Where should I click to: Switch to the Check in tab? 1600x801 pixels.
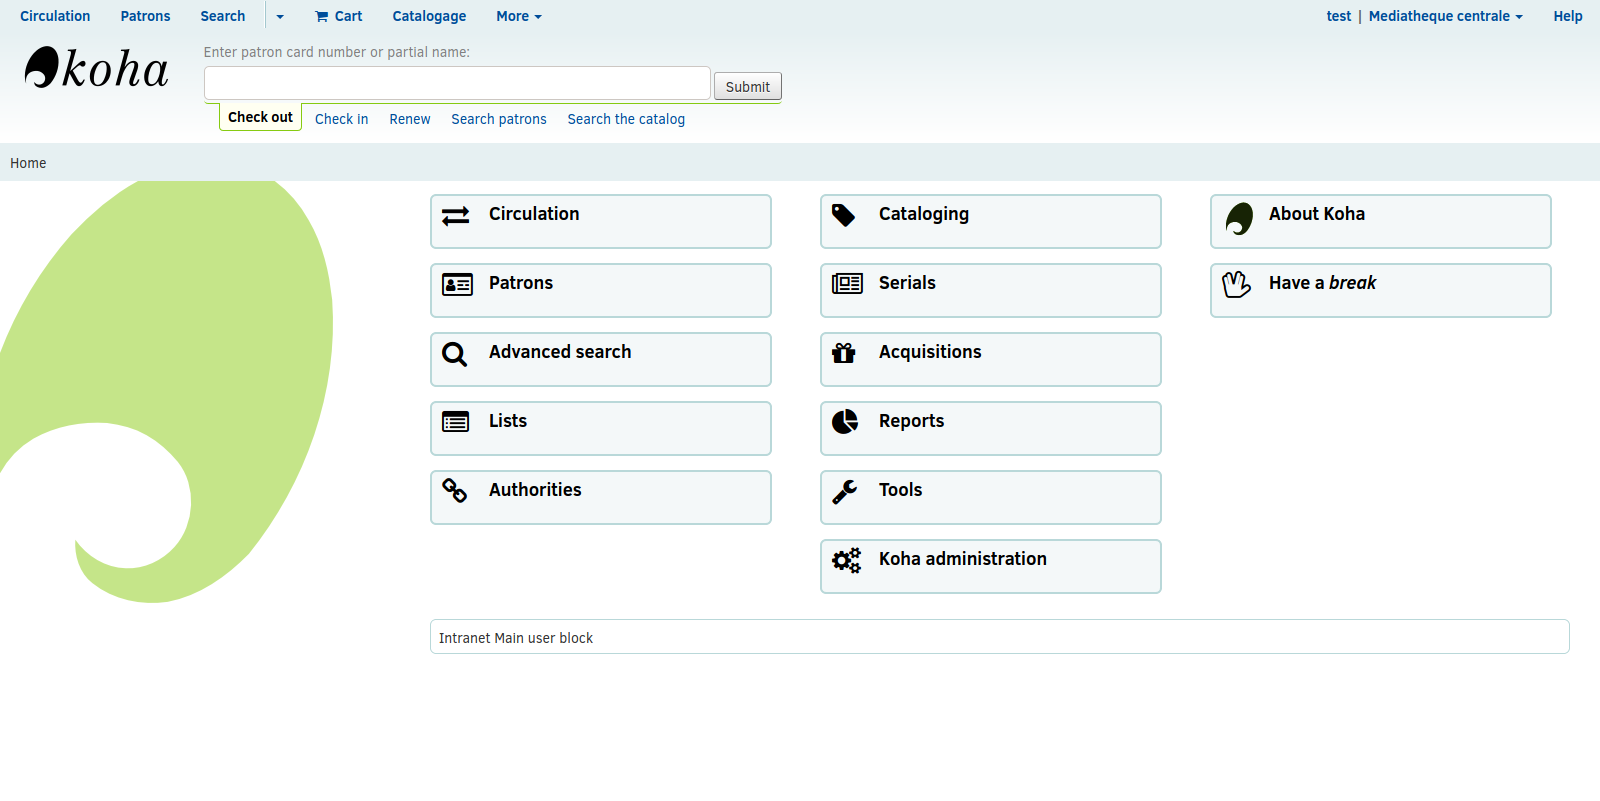(x=341, y=119)
